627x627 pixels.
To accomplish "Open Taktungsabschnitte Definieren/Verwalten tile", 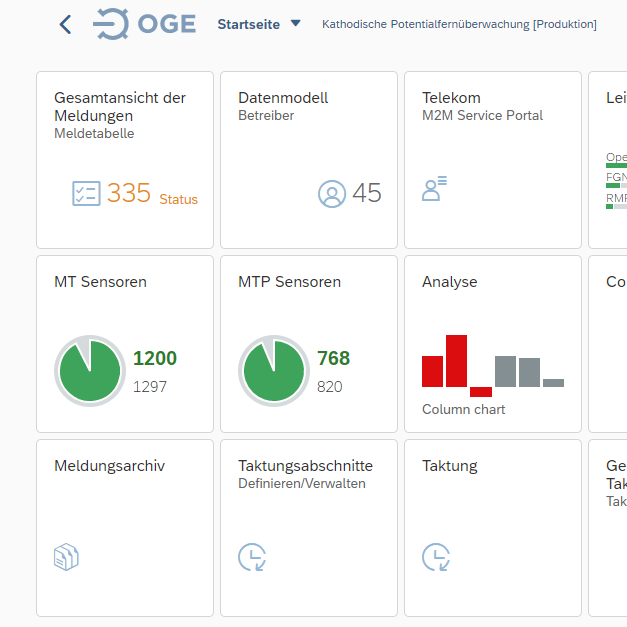I will [x=309, y=528].
